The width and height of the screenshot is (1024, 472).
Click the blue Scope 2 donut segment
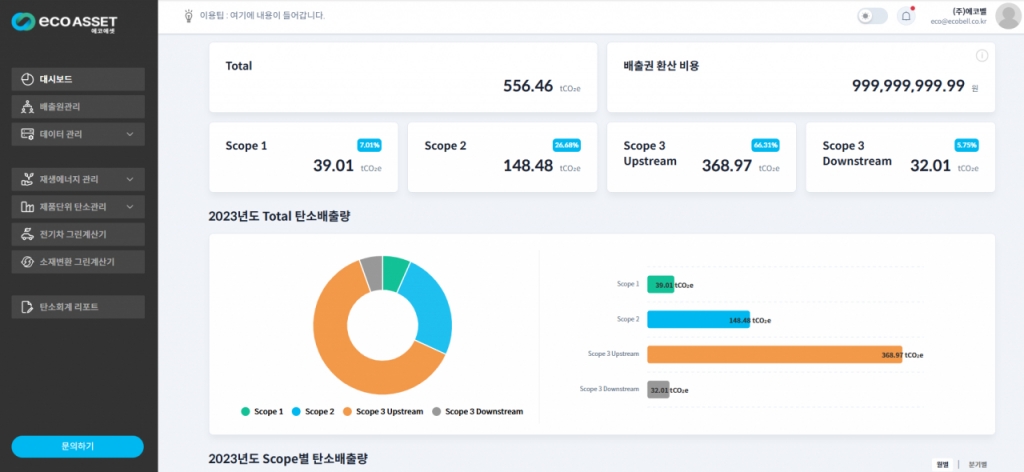click(x=429, y=307)
